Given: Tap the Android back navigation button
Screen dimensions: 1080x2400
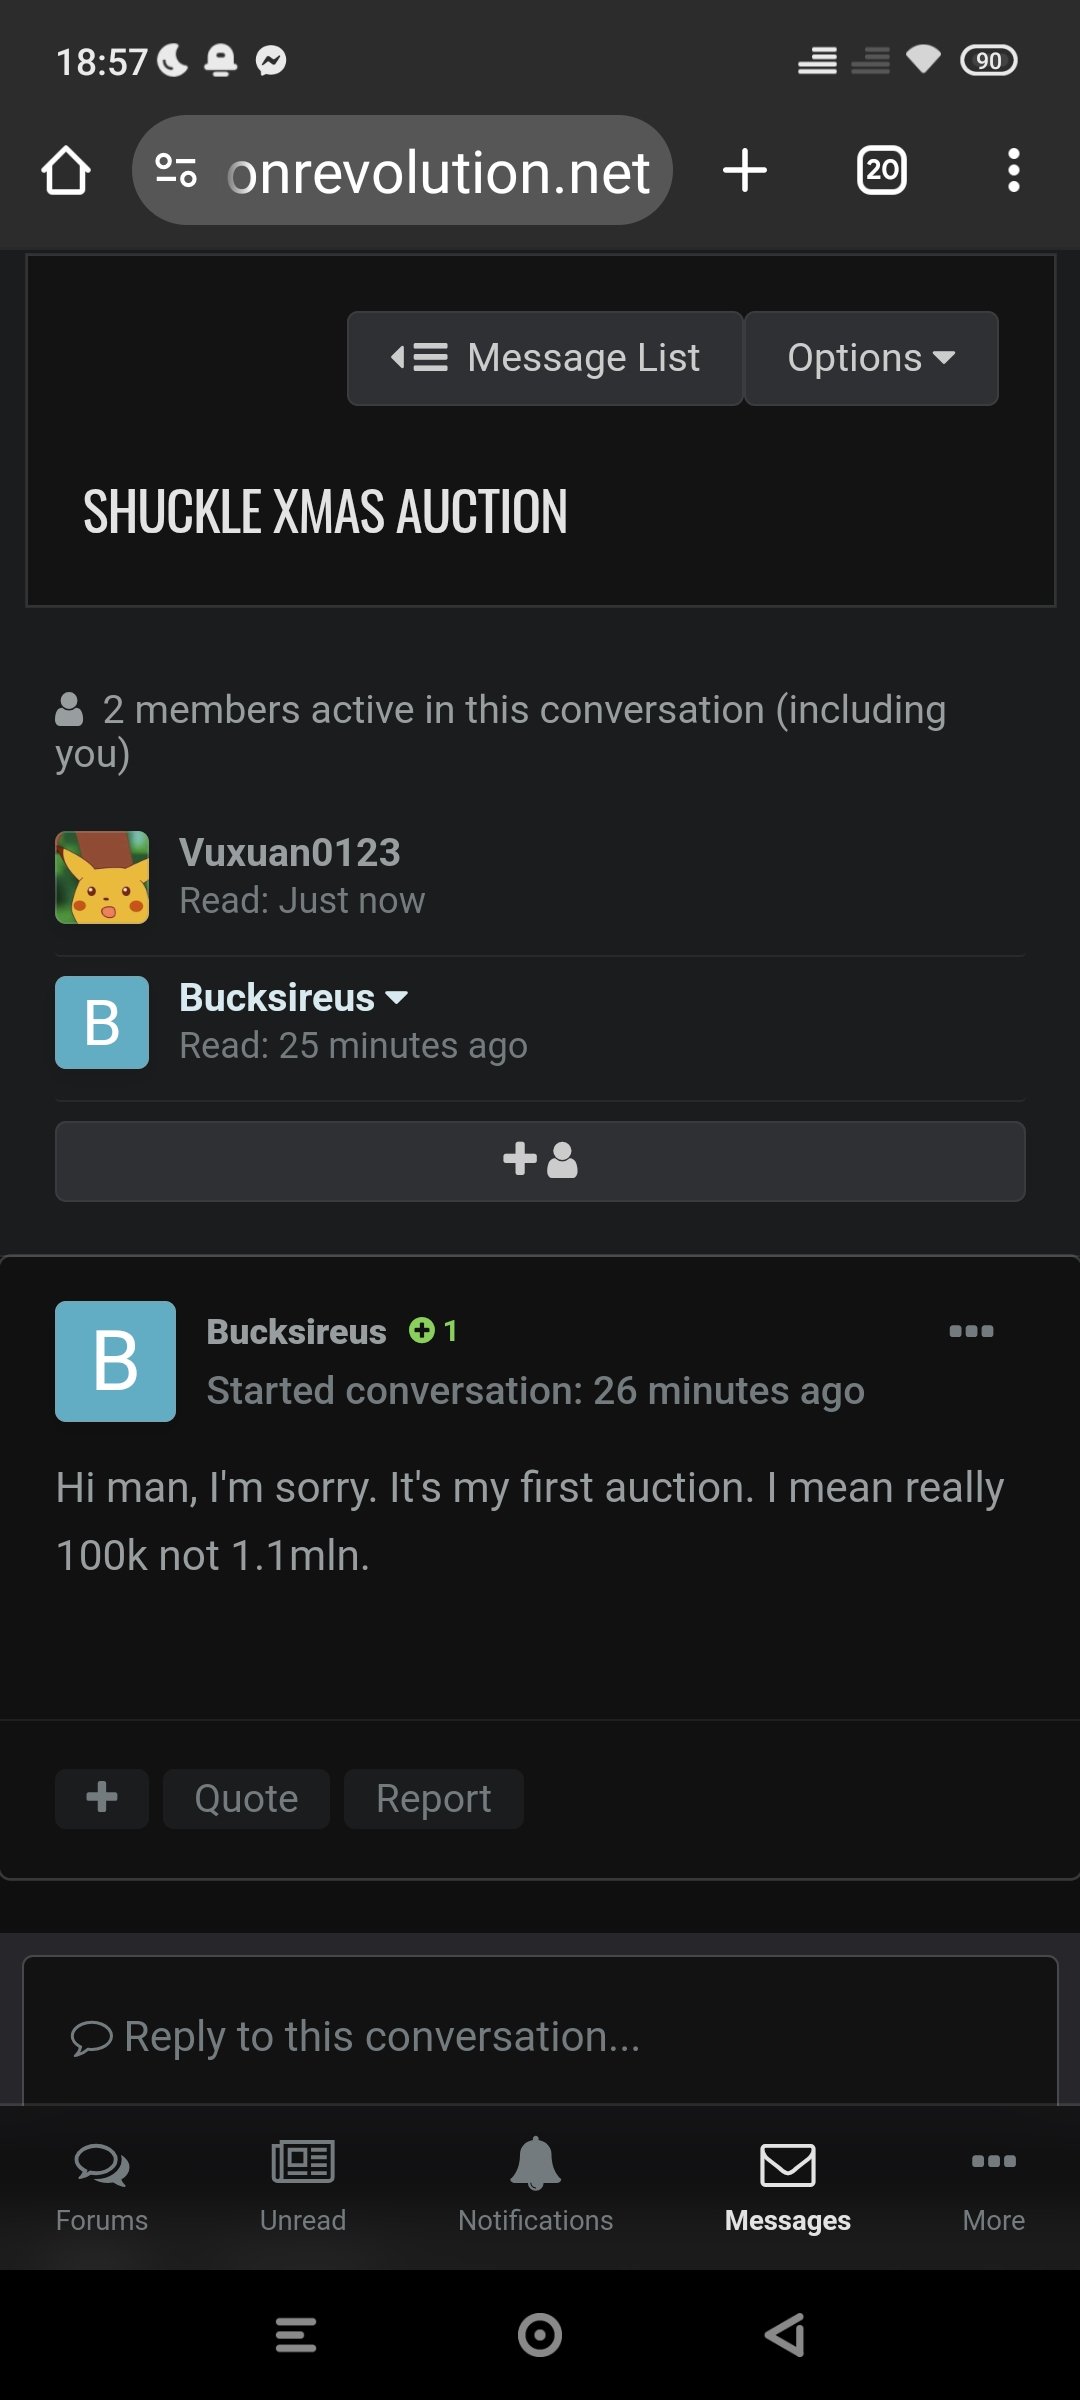Looking at the screenshot, I should 785,2335.
